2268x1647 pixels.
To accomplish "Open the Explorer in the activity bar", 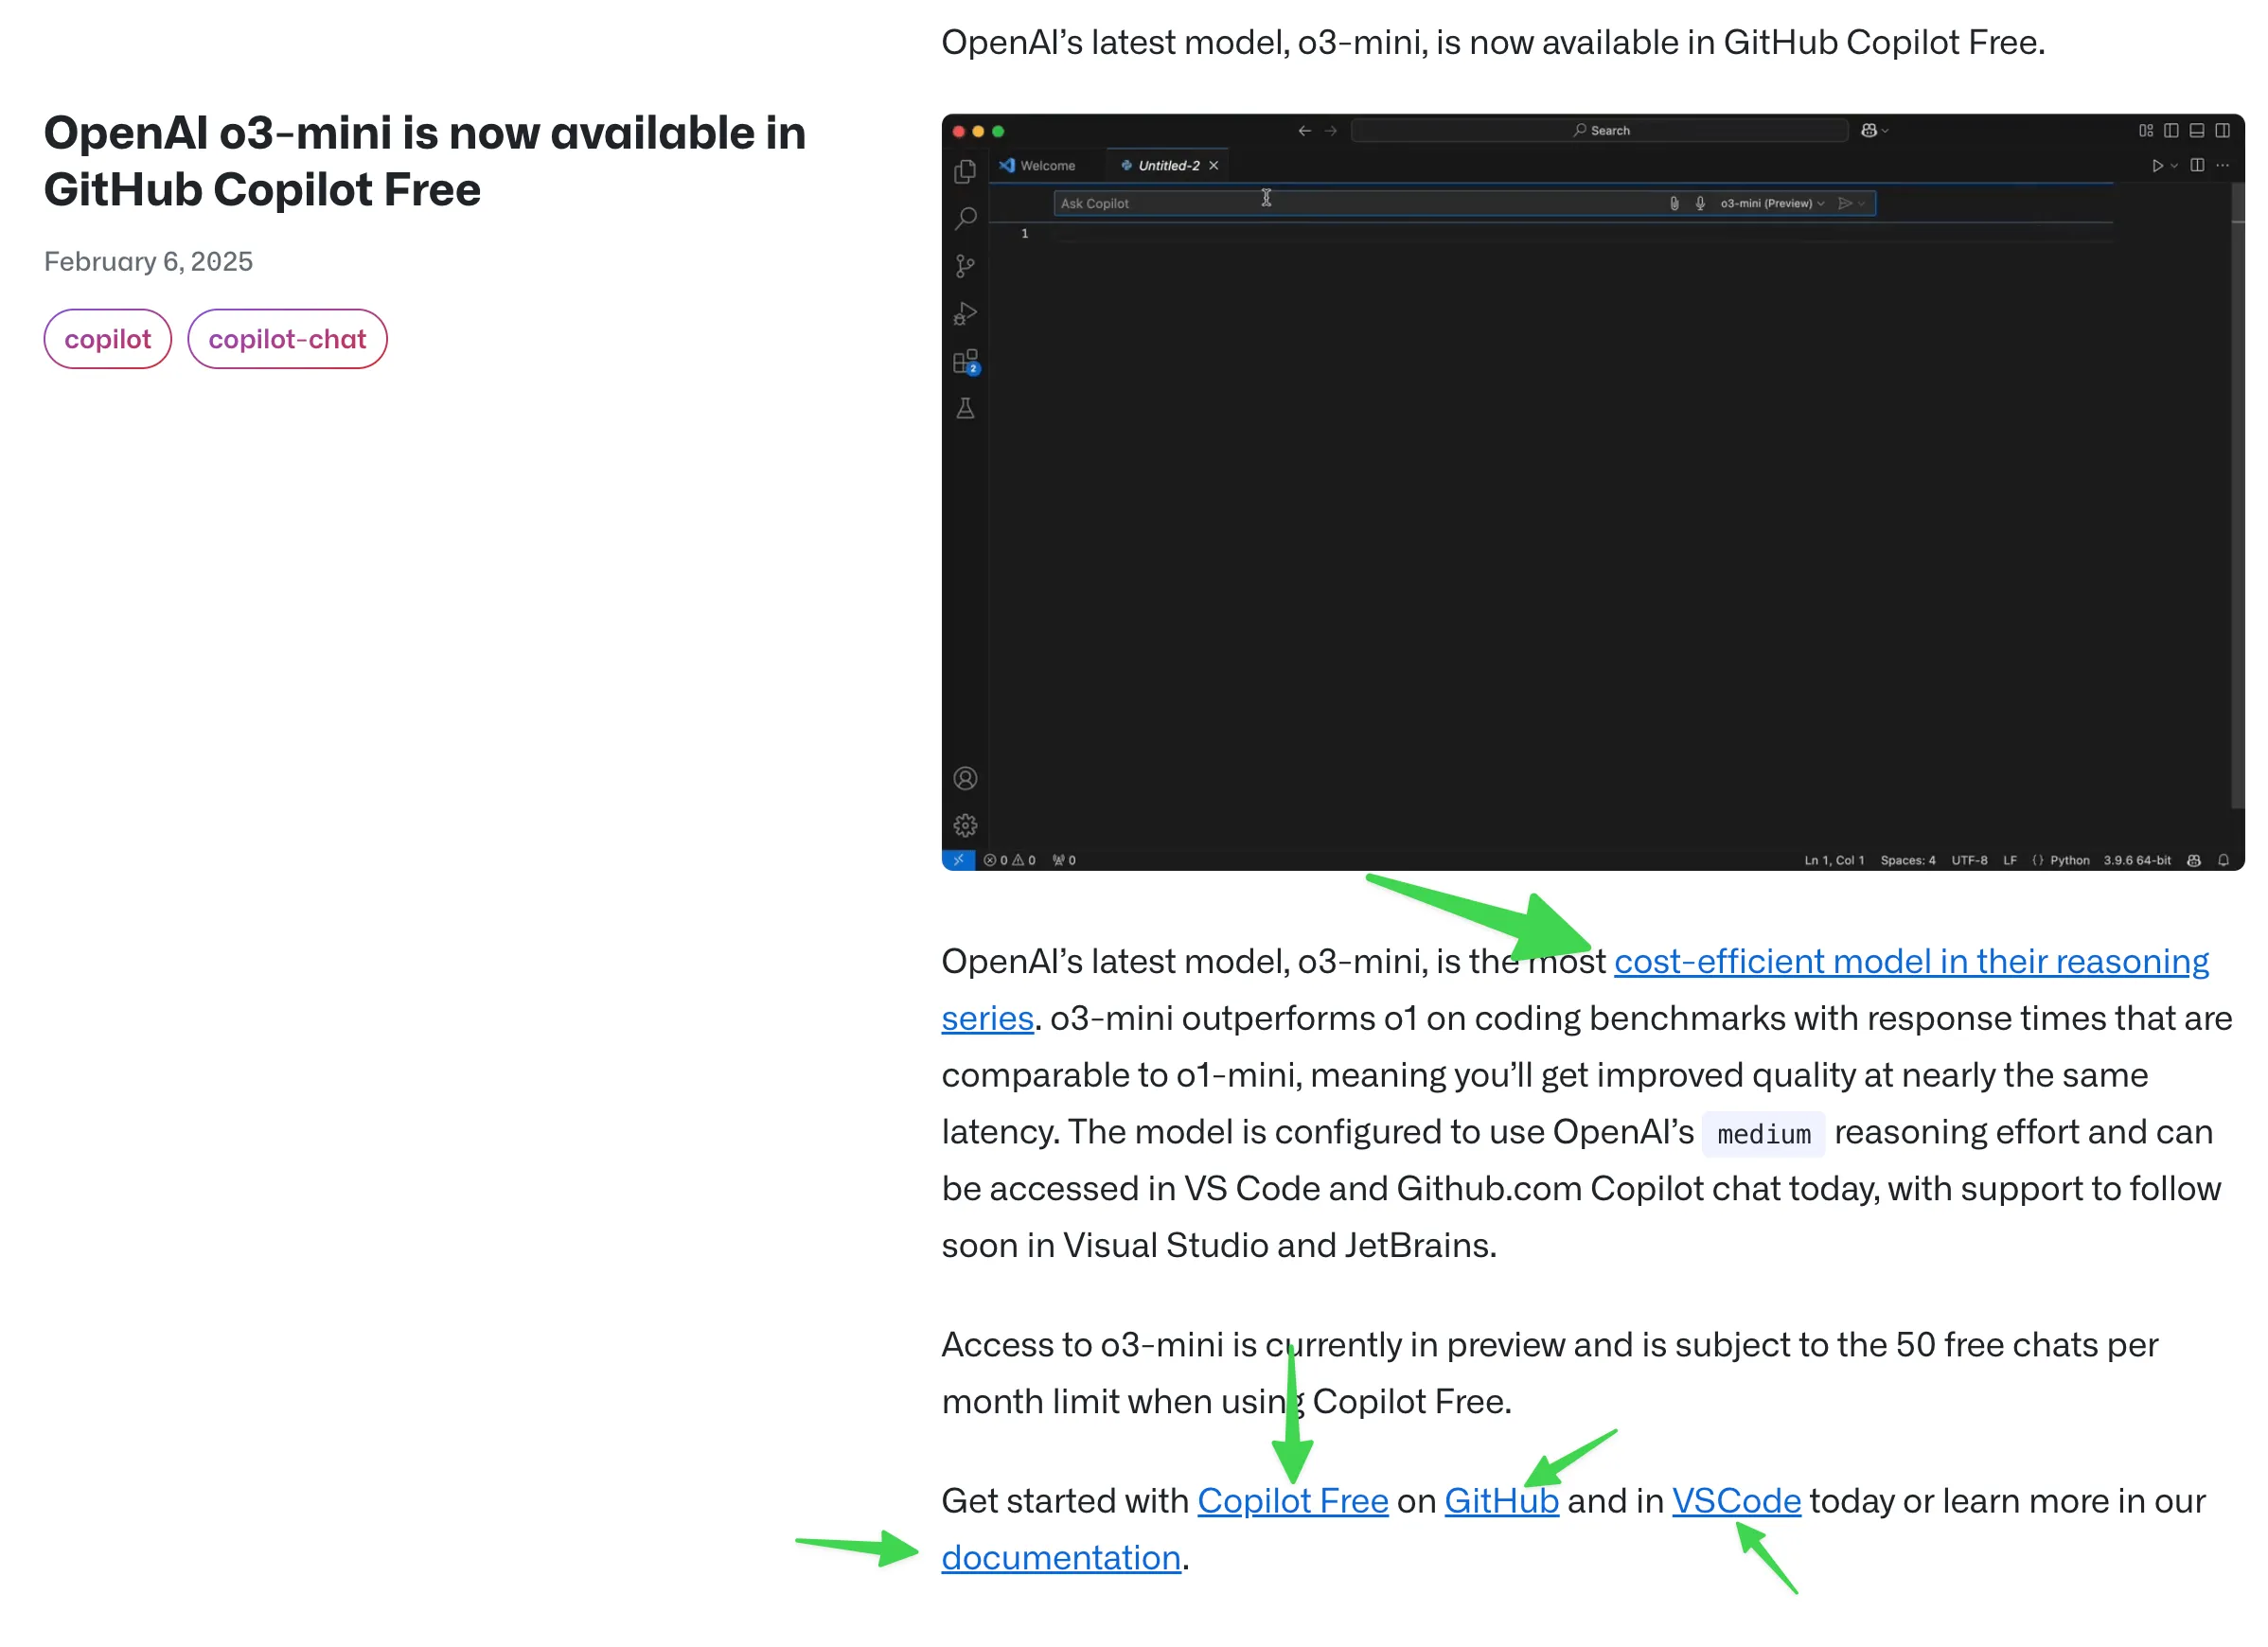I will click(965, 170).
